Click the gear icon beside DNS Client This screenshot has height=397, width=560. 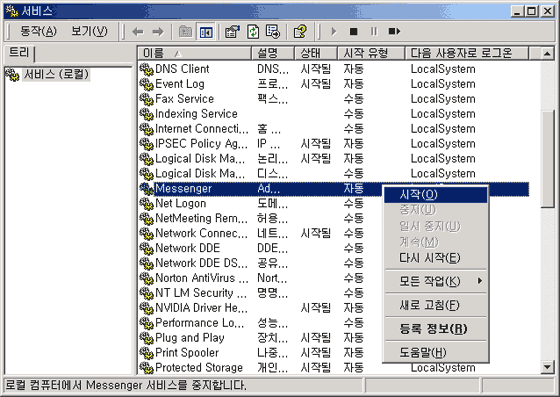click(x=146, y=69)
